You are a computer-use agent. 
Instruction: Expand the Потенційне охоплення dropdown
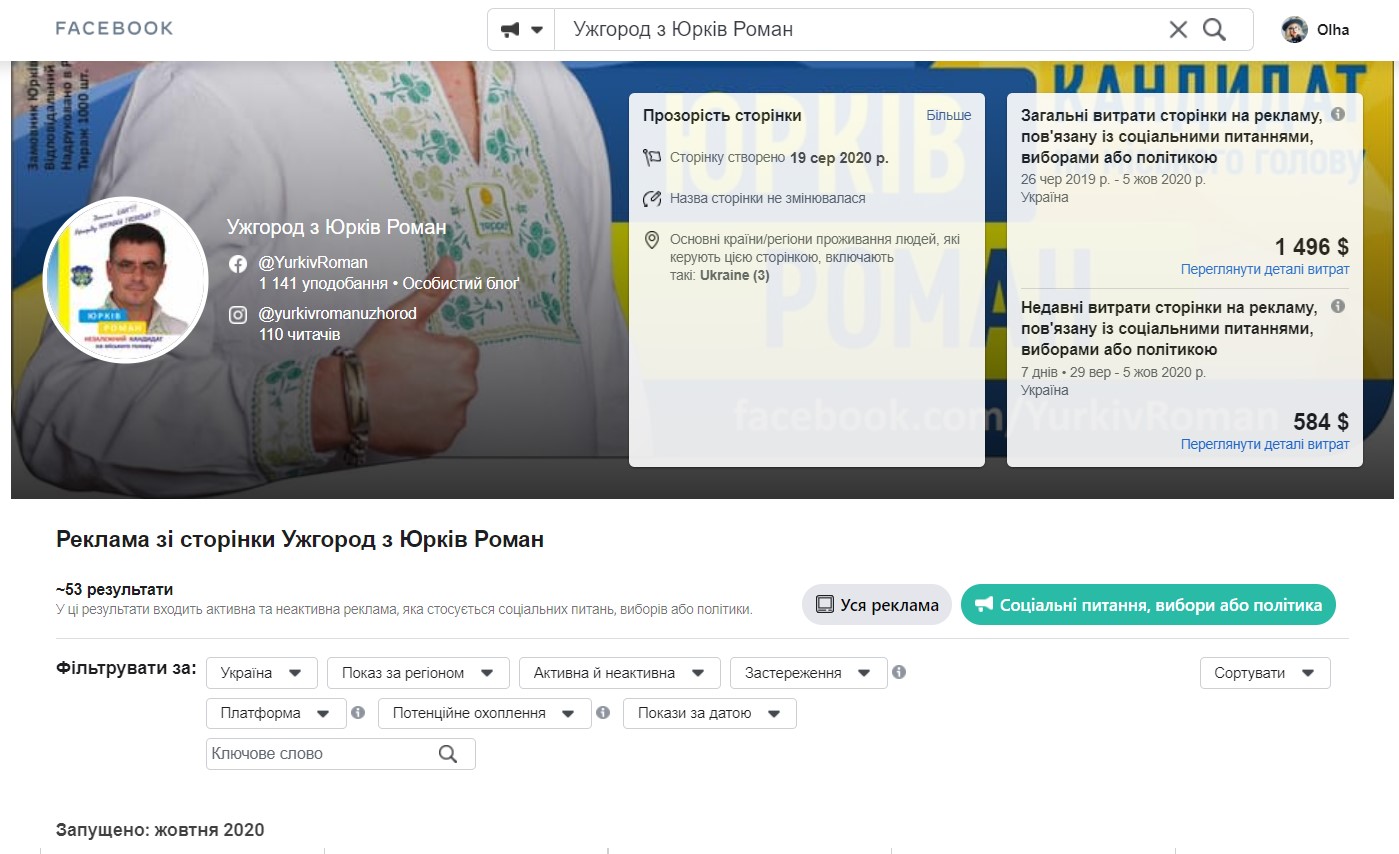tap(485, 714)
